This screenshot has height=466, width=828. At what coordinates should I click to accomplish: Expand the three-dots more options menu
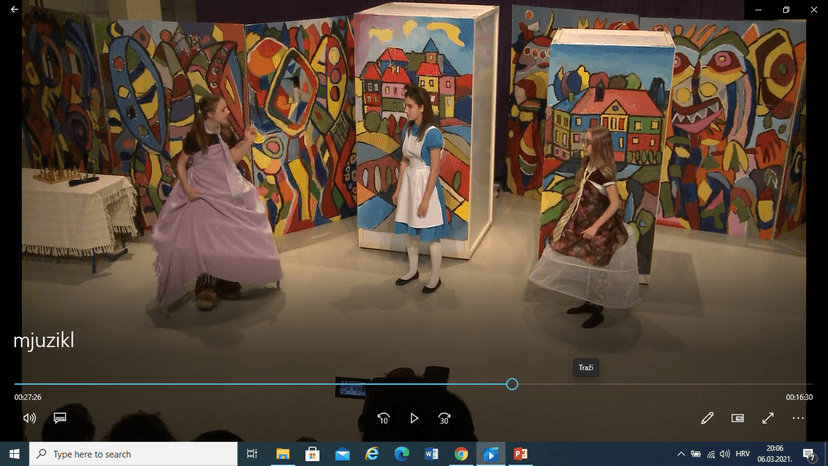[798, 418]
